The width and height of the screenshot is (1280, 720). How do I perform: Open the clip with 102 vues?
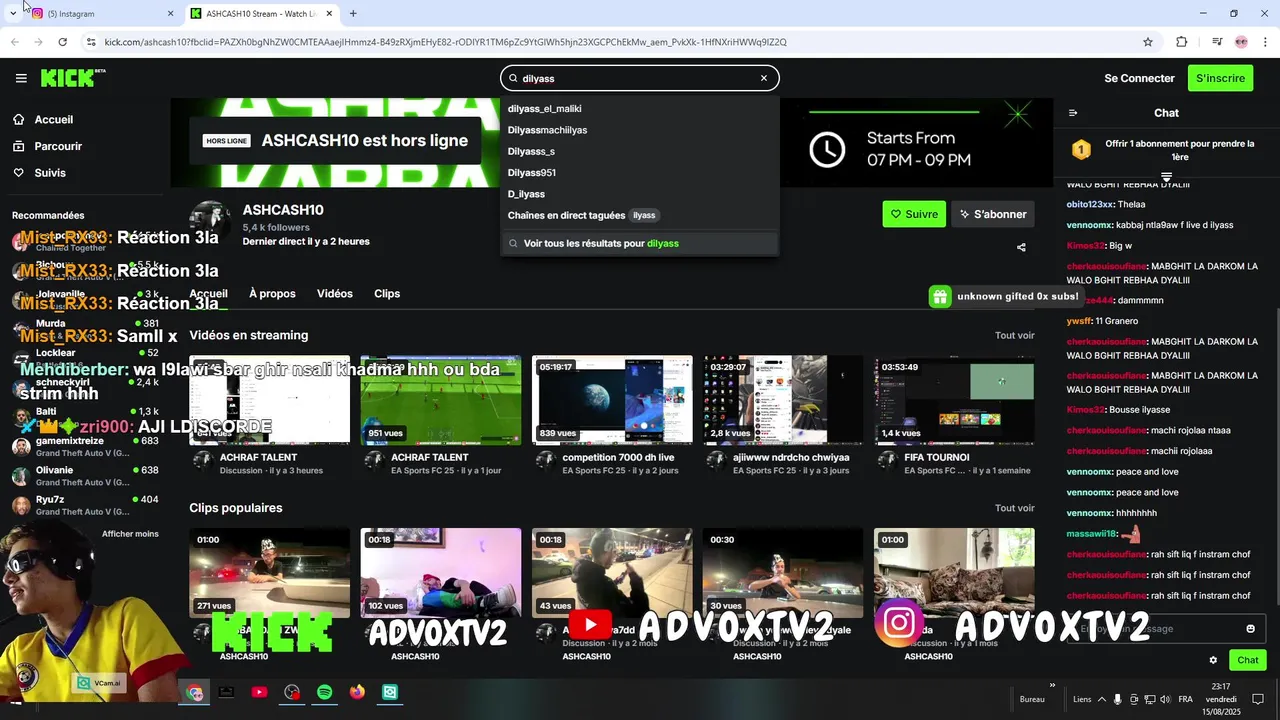(x=441, y=573)
